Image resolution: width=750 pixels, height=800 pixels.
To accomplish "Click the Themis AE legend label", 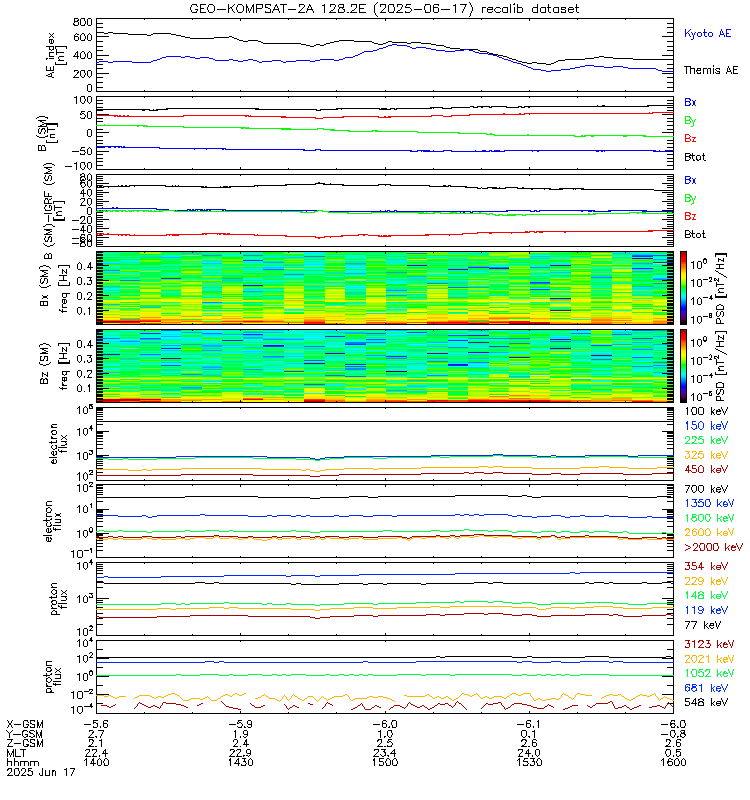I will tap(711, 70).
